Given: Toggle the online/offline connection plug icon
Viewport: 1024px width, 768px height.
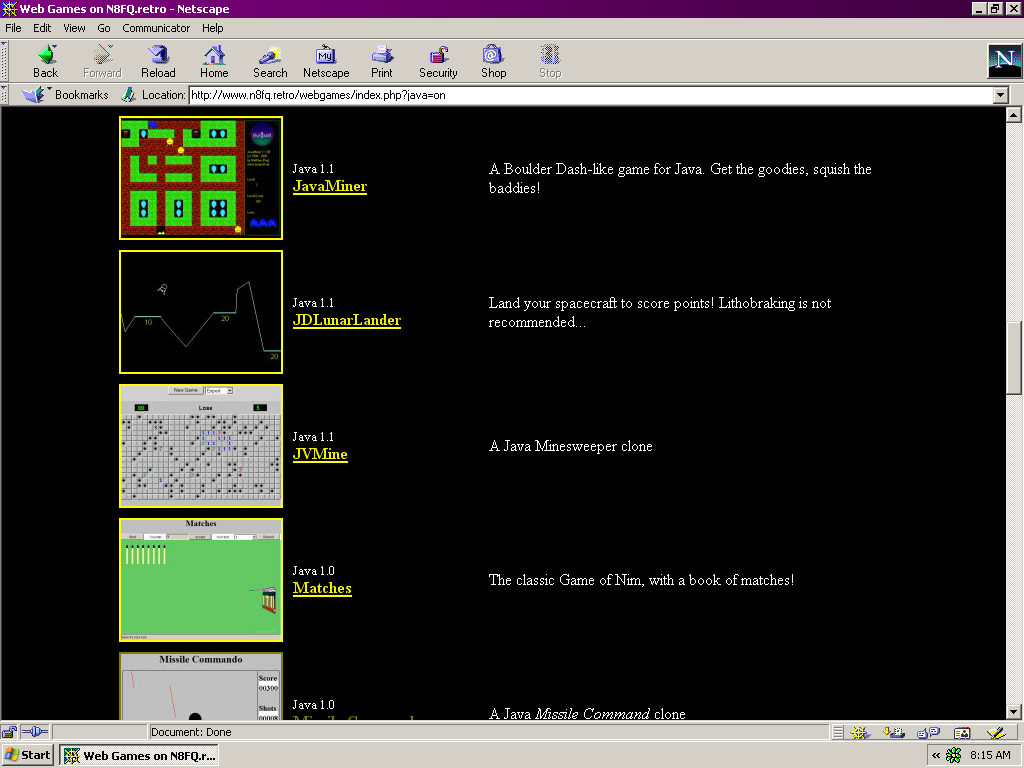Looking at the screenshot, I should pyautogui.click(x=35, y=732).
